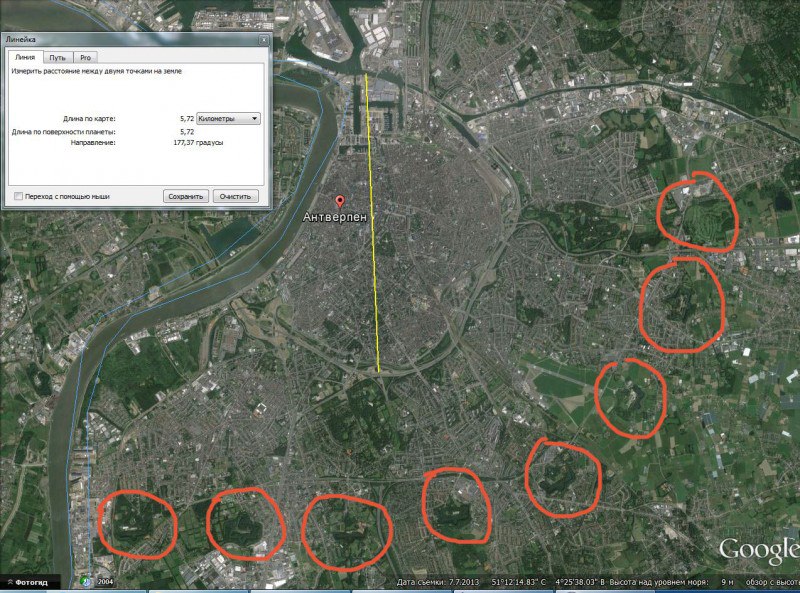Close the Линейка ruler dialog

pyautogui.click(x=263, y=38)
